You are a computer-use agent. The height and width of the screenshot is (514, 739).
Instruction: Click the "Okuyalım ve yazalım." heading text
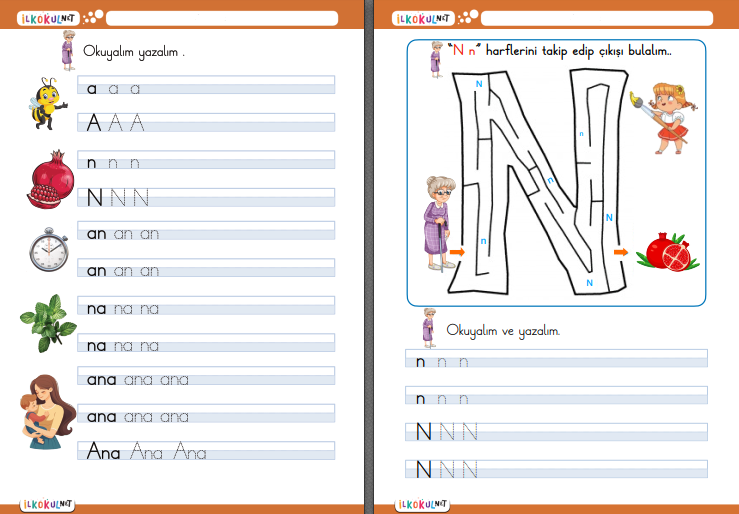503,330
